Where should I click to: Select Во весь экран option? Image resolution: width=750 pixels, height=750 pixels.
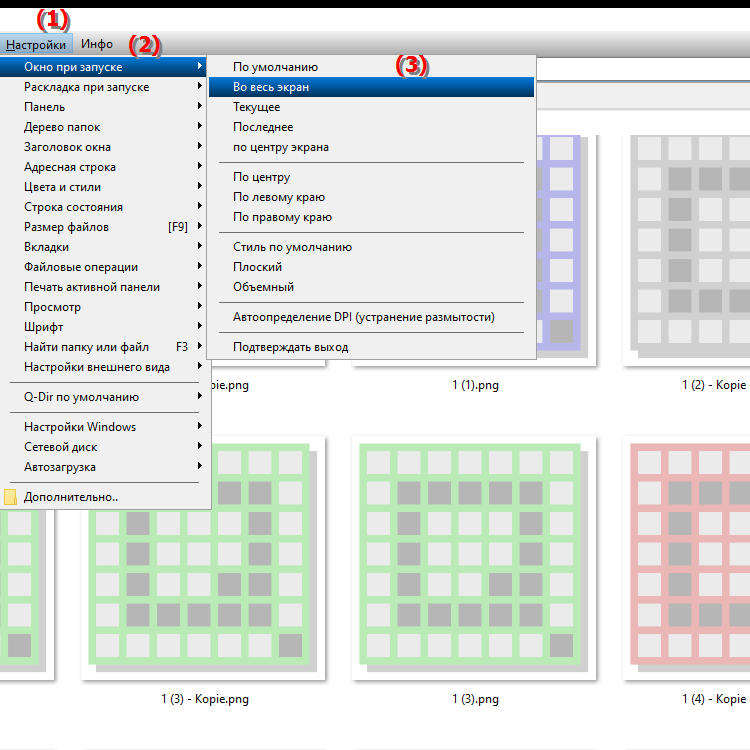tap(371, 87)
